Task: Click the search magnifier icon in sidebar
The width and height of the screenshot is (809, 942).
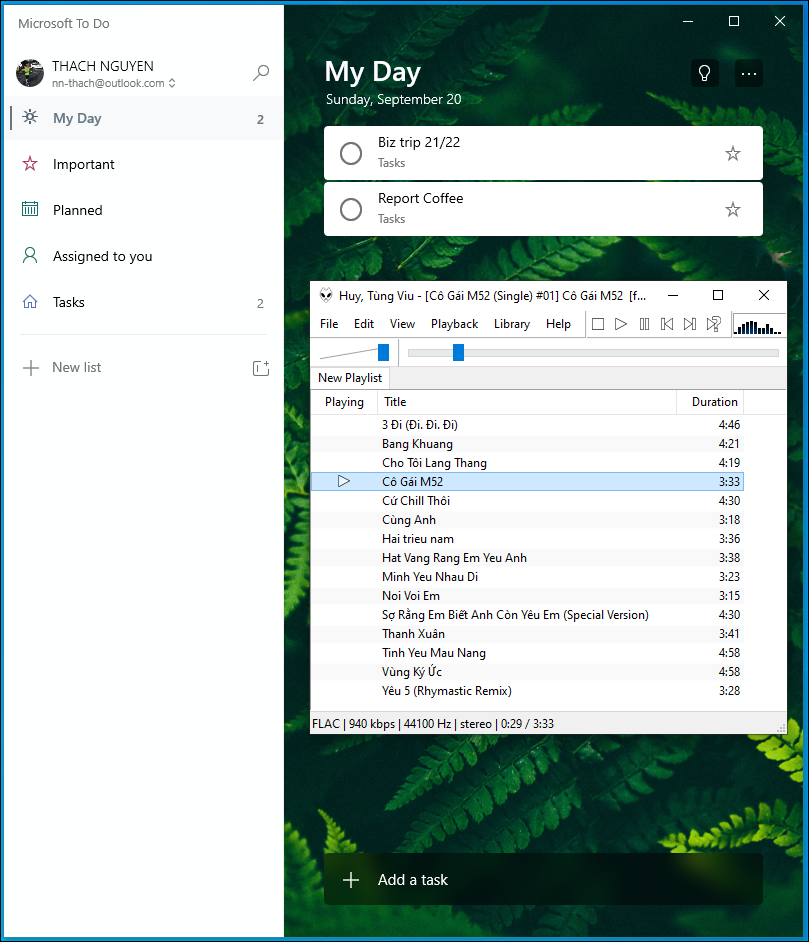Action: (261, 73)
